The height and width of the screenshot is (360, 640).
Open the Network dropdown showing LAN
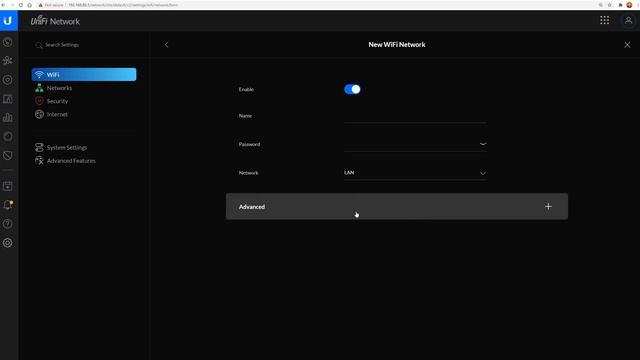tap(415, 173)
